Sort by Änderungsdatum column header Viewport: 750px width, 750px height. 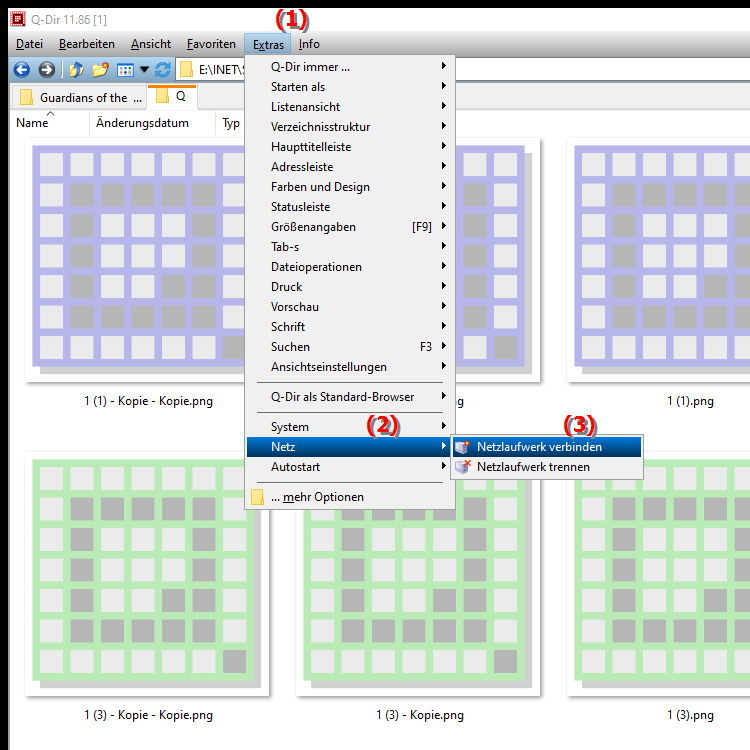click(152, 123)
